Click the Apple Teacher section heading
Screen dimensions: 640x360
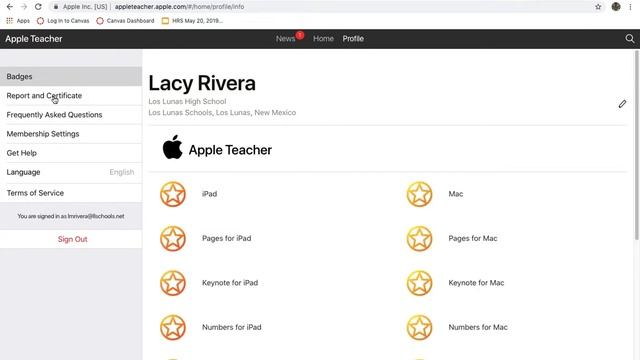click(230, 150)
